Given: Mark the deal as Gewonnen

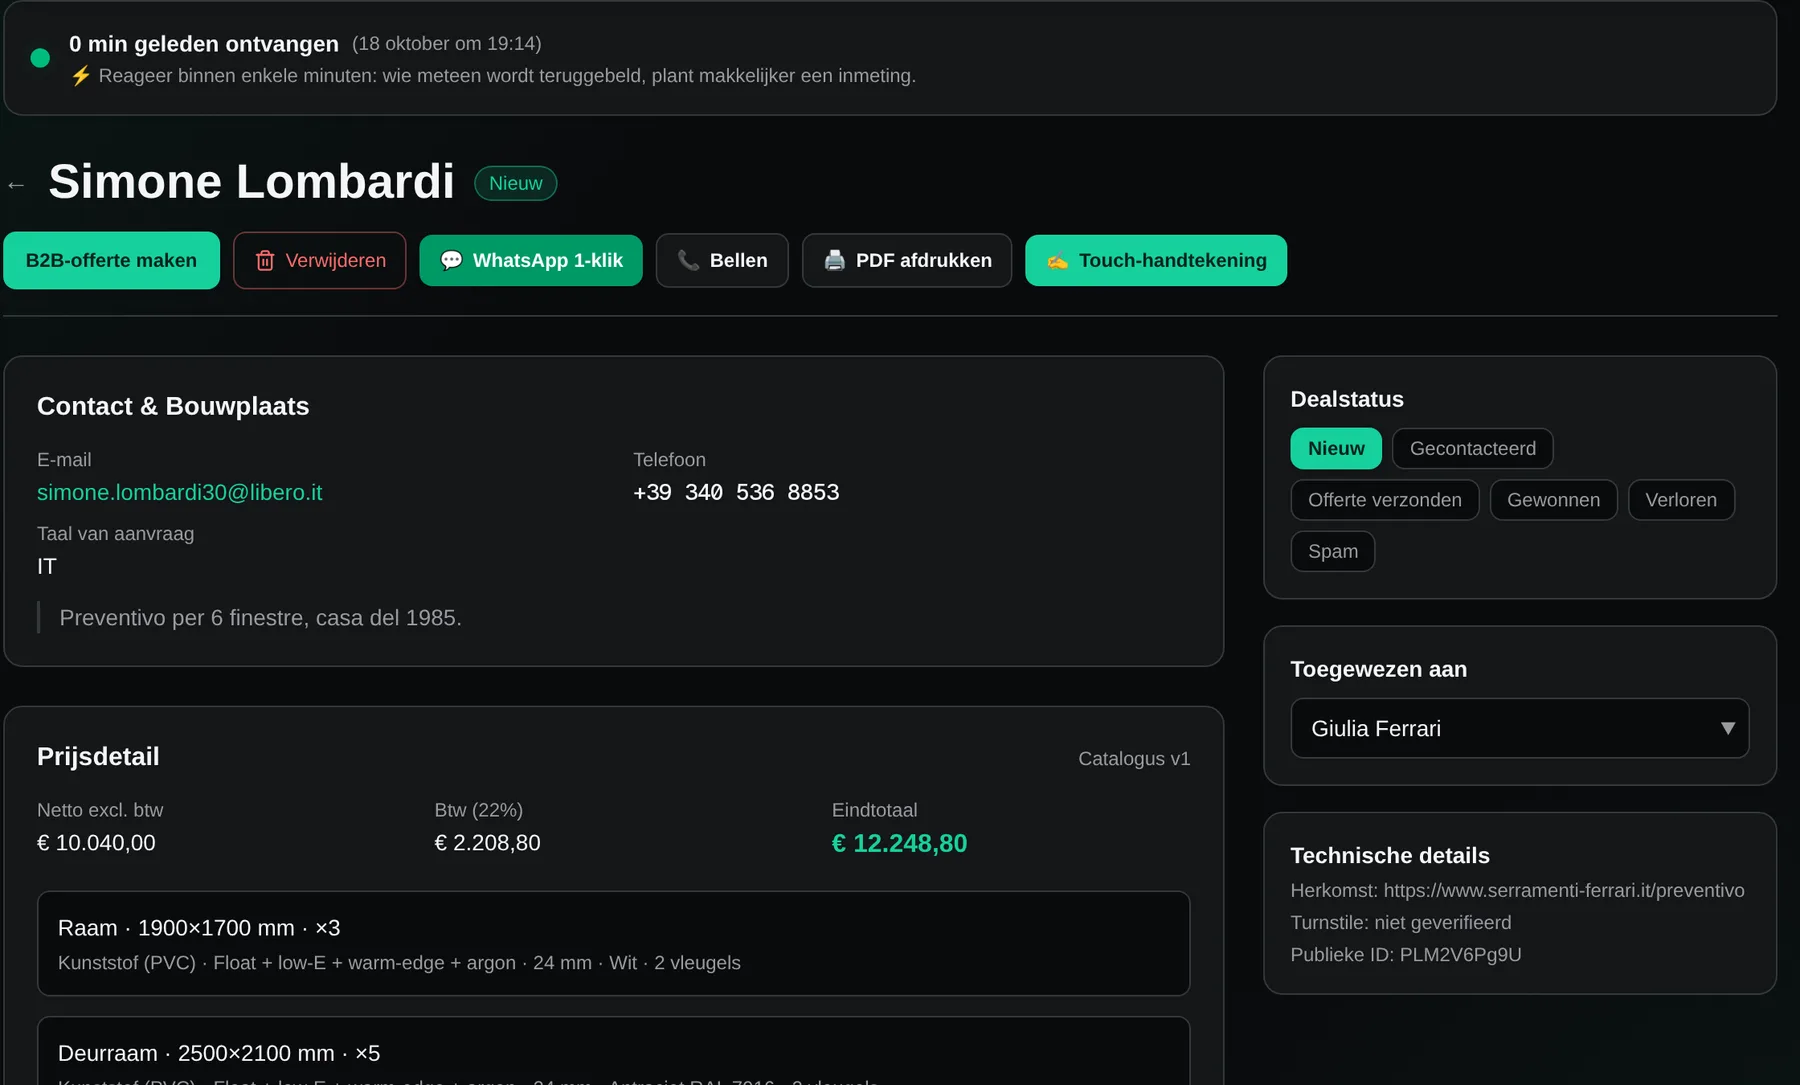Looking at the screenshot, I should click(1554, 500).
